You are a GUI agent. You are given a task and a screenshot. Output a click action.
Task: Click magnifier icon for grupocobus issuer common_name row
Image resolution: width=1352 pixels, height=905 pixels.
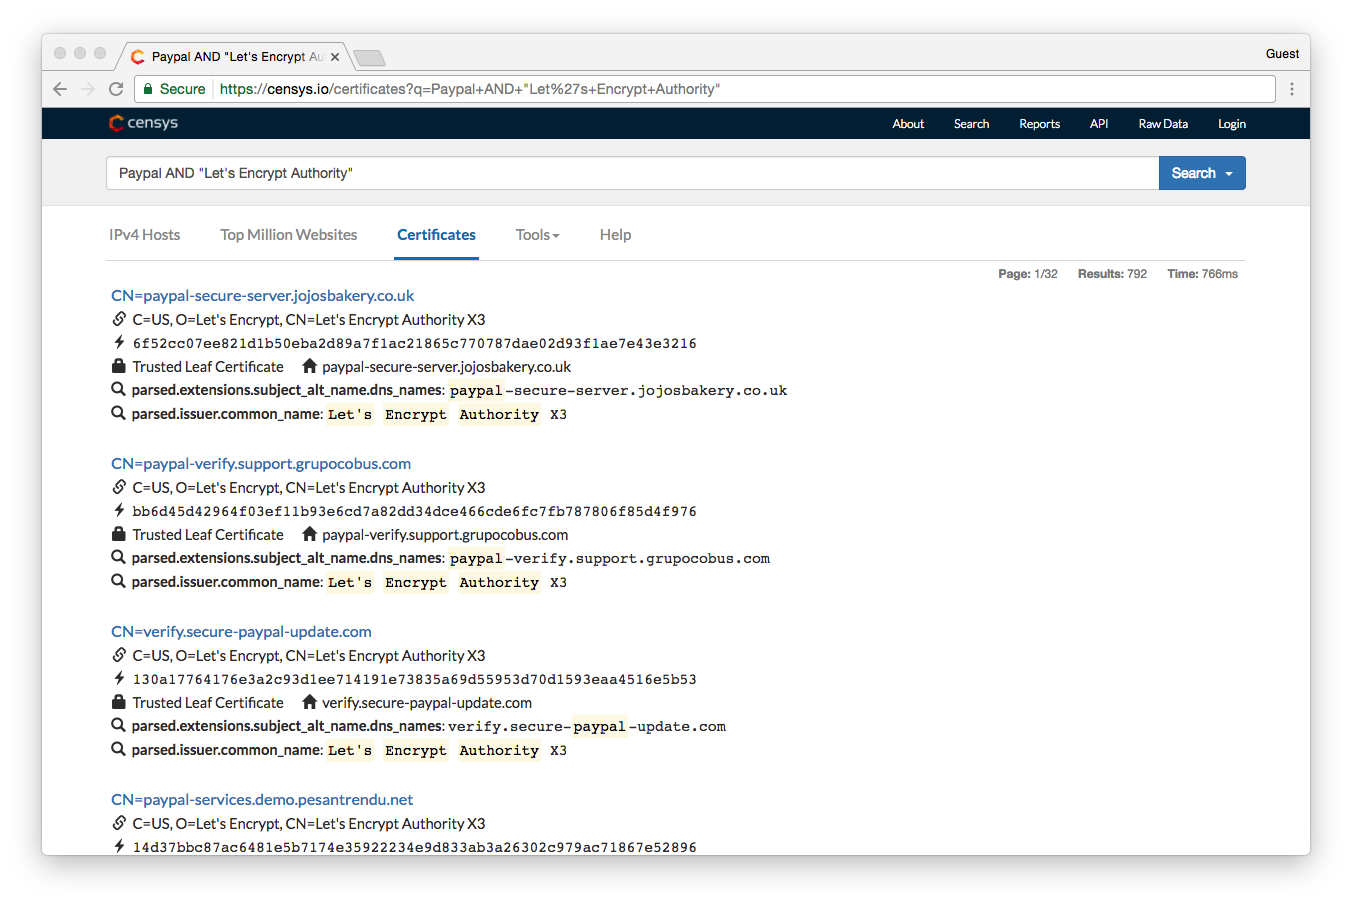[x=118, y=581]
